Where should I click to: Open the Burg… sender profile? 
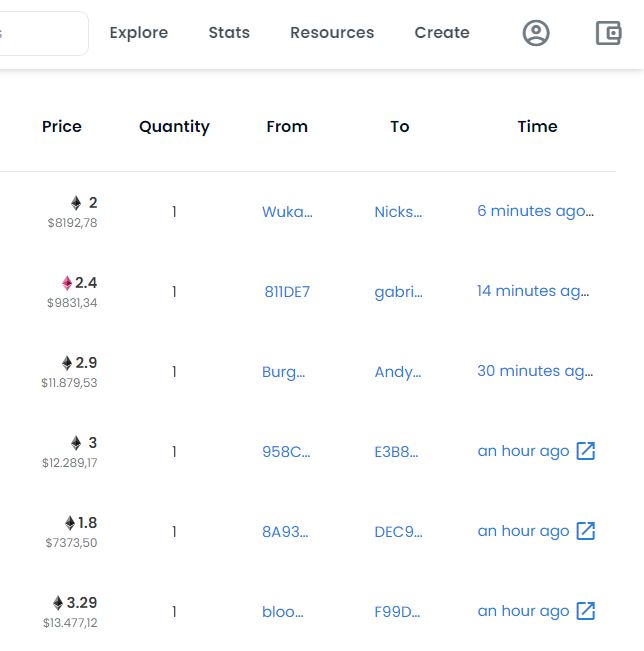(x=284, y=372)
